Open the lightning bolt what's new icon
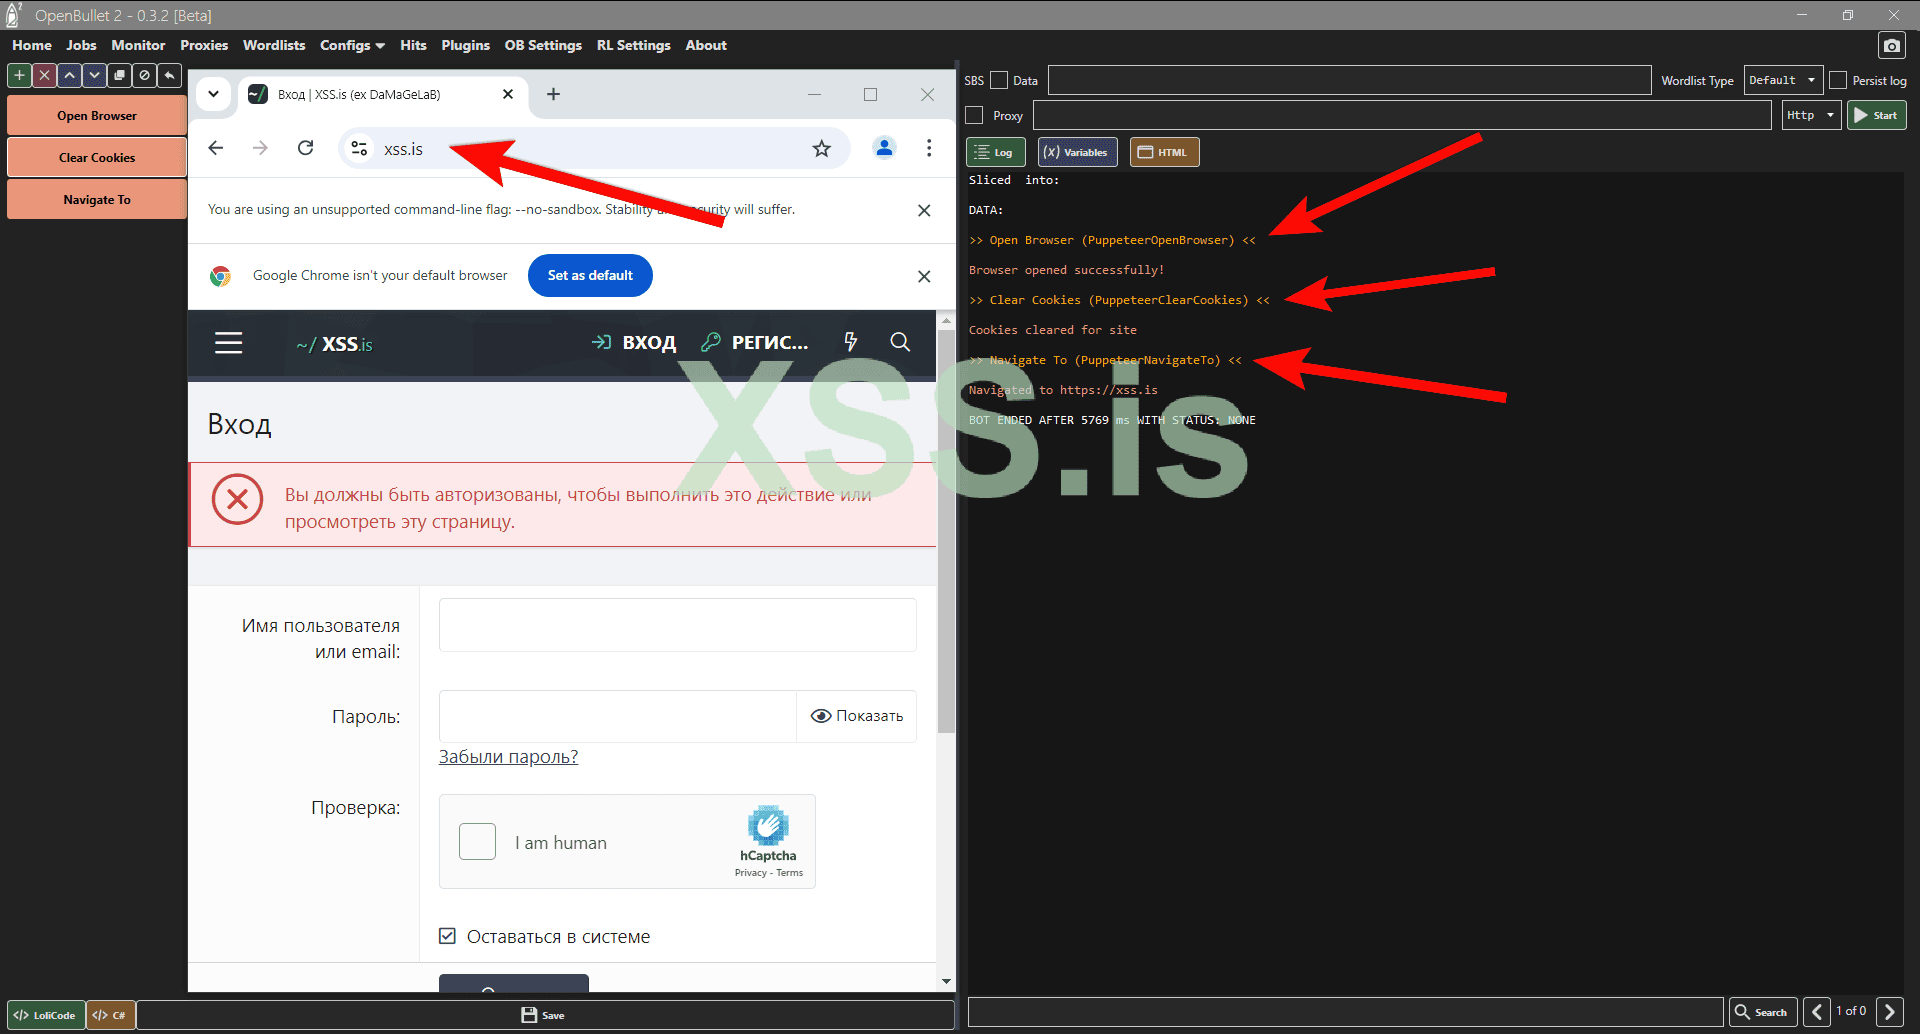Screen dimensions: 1920x1034 click(x=851, y=342)
